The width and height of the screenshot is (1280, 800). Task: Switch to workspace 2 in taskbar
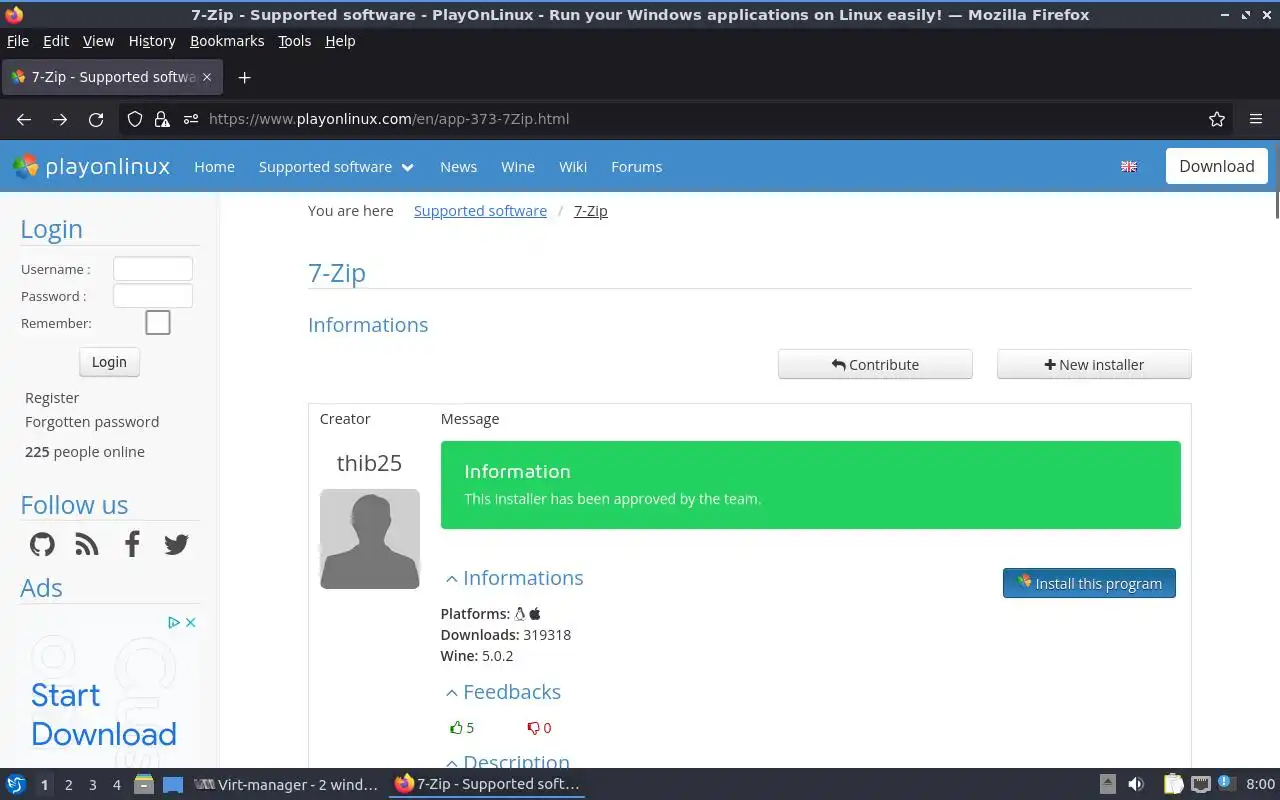click(x=68, y=785)
